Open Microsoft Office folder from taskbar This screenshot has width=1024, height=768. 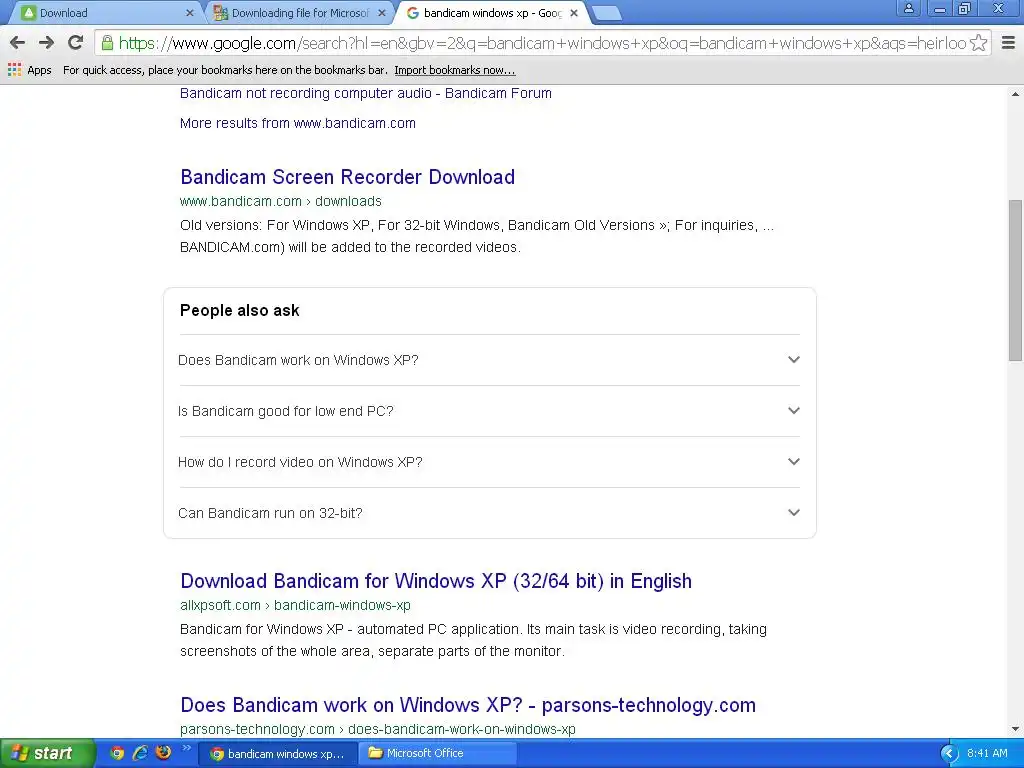point(438,754)
